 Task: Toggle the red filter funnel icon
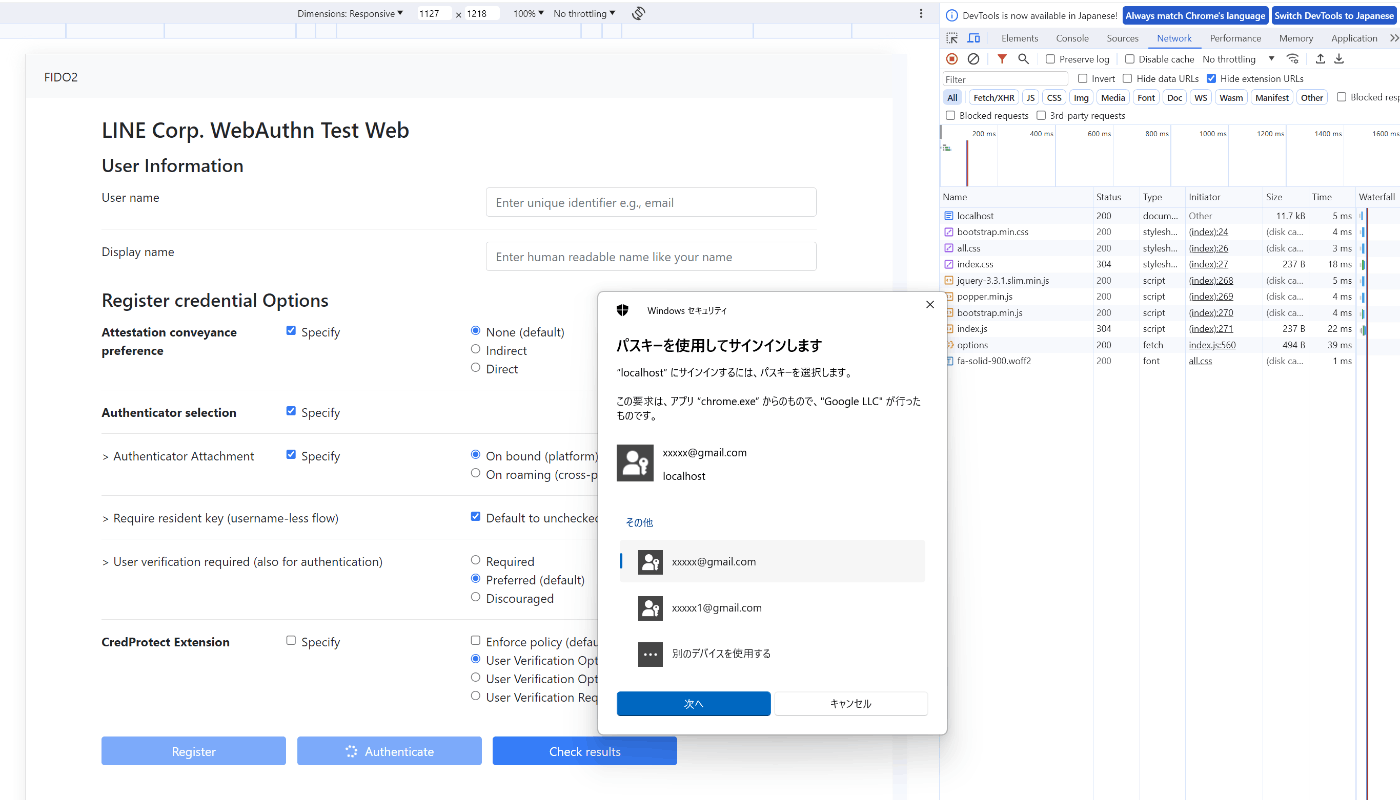(x=1002, y=59)
